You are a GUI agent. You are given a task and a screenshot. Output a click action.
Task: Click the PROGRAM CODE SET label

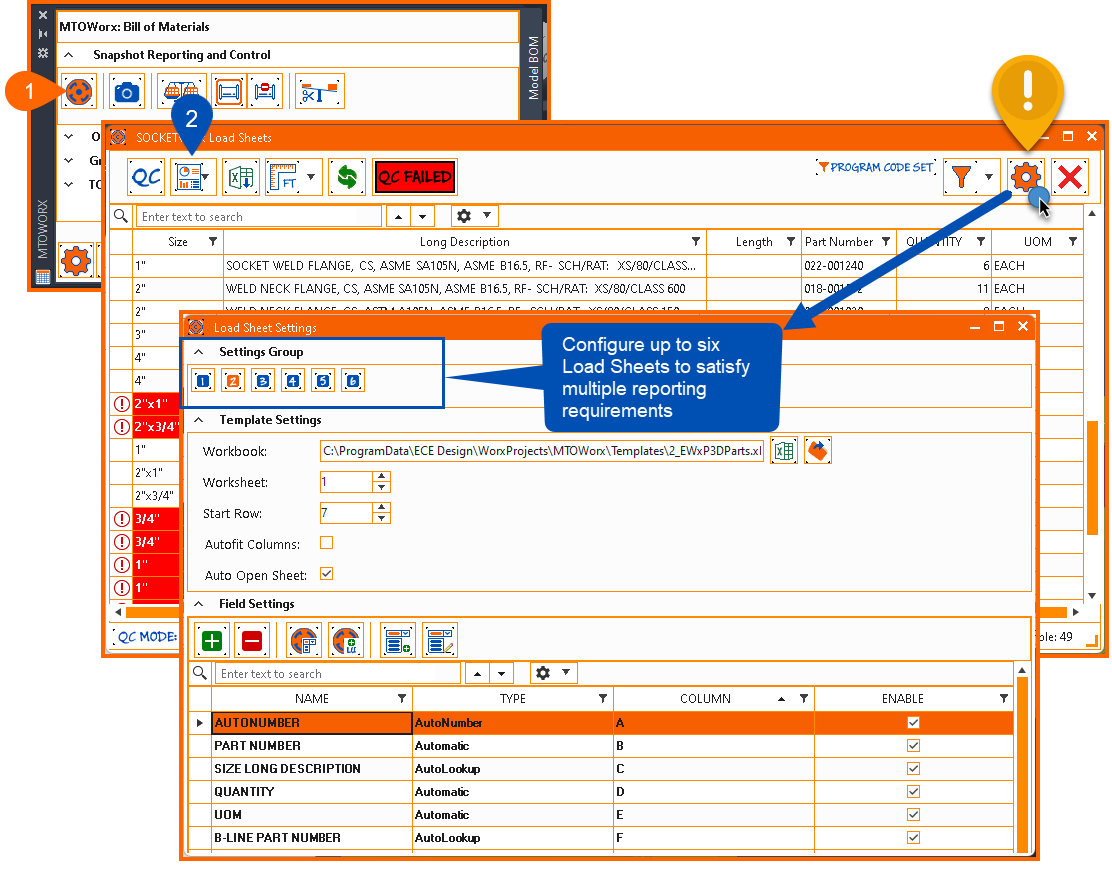click(875, 167)
